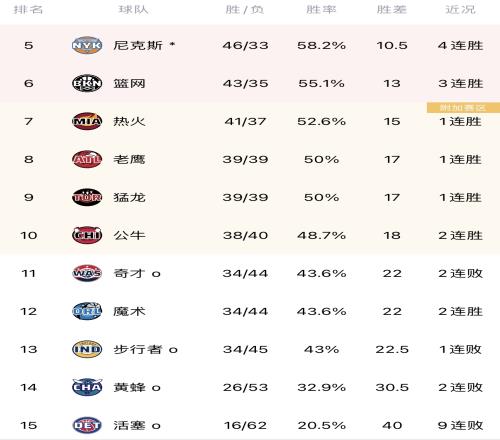Click the Pacers IND team logo

pyautogui.click(x=87, y=349)
